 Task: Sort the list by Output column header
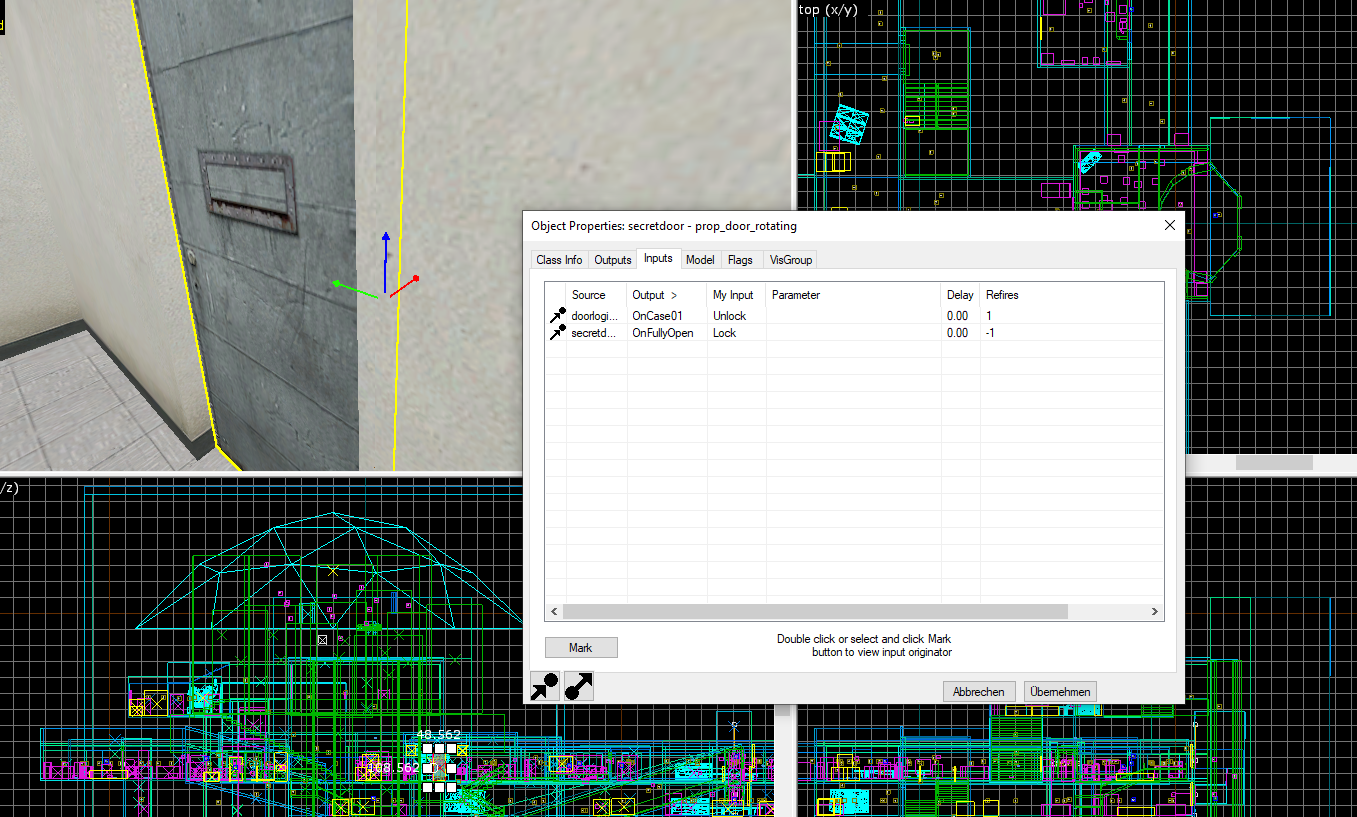point(654,295)
